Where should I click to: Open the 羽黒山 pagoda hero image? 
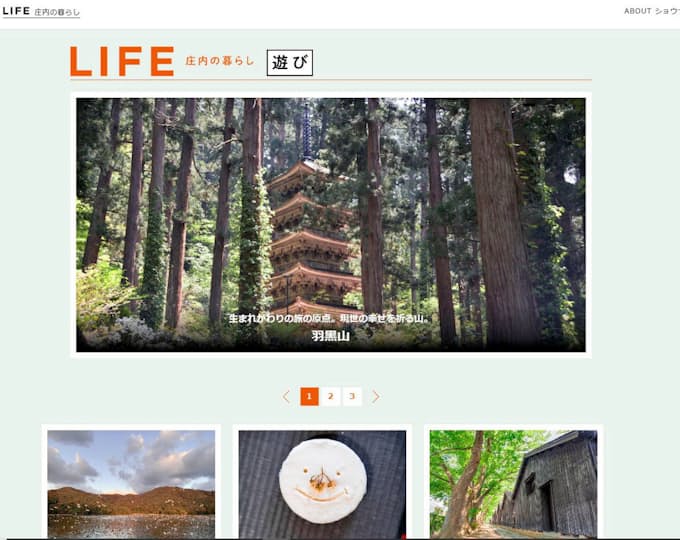[x=331, y=225]
